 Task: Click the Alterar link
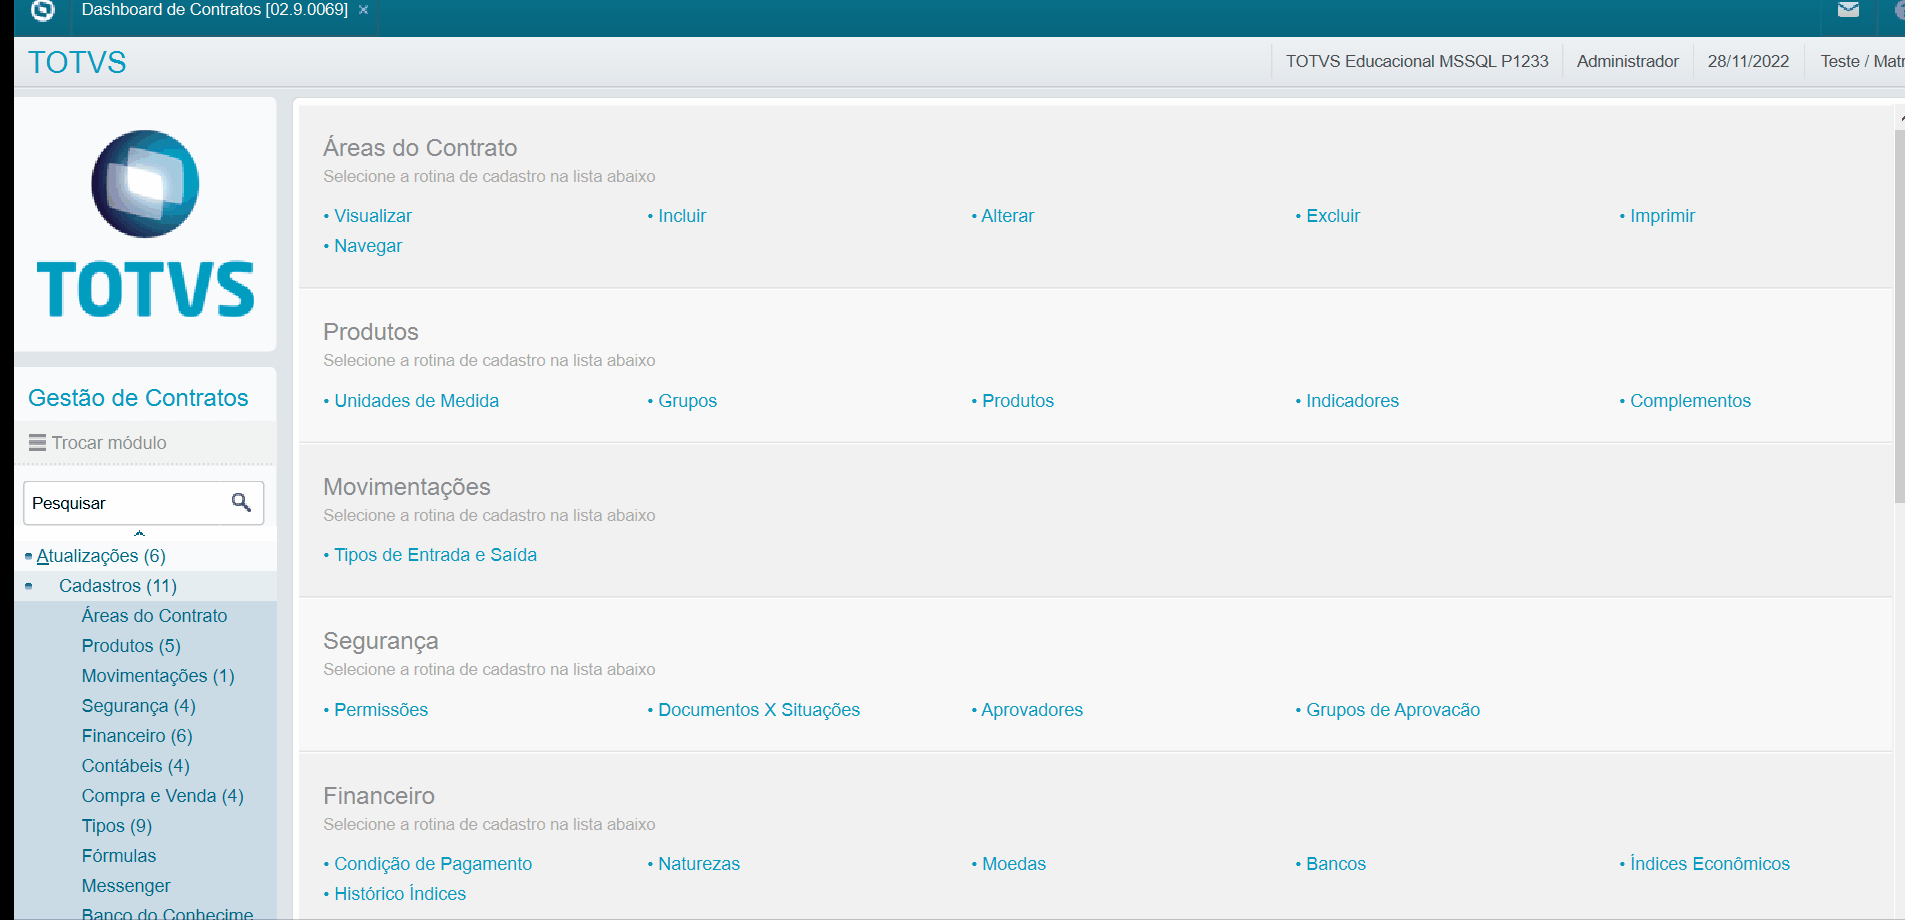[1008, 216]
